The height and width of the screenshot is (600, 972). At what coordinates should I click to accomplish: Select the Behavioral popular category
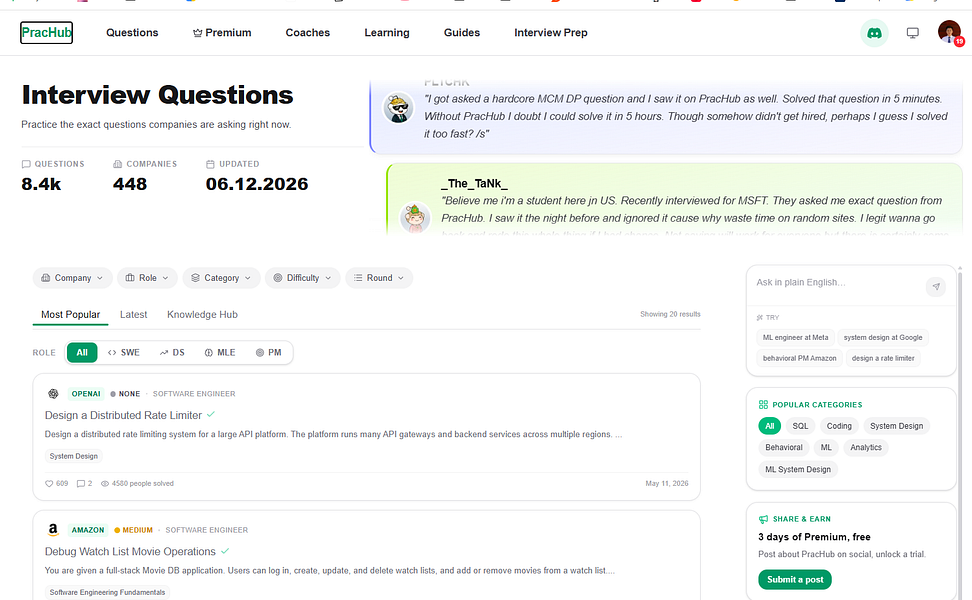pyautogui.click(x=784, y=448)
